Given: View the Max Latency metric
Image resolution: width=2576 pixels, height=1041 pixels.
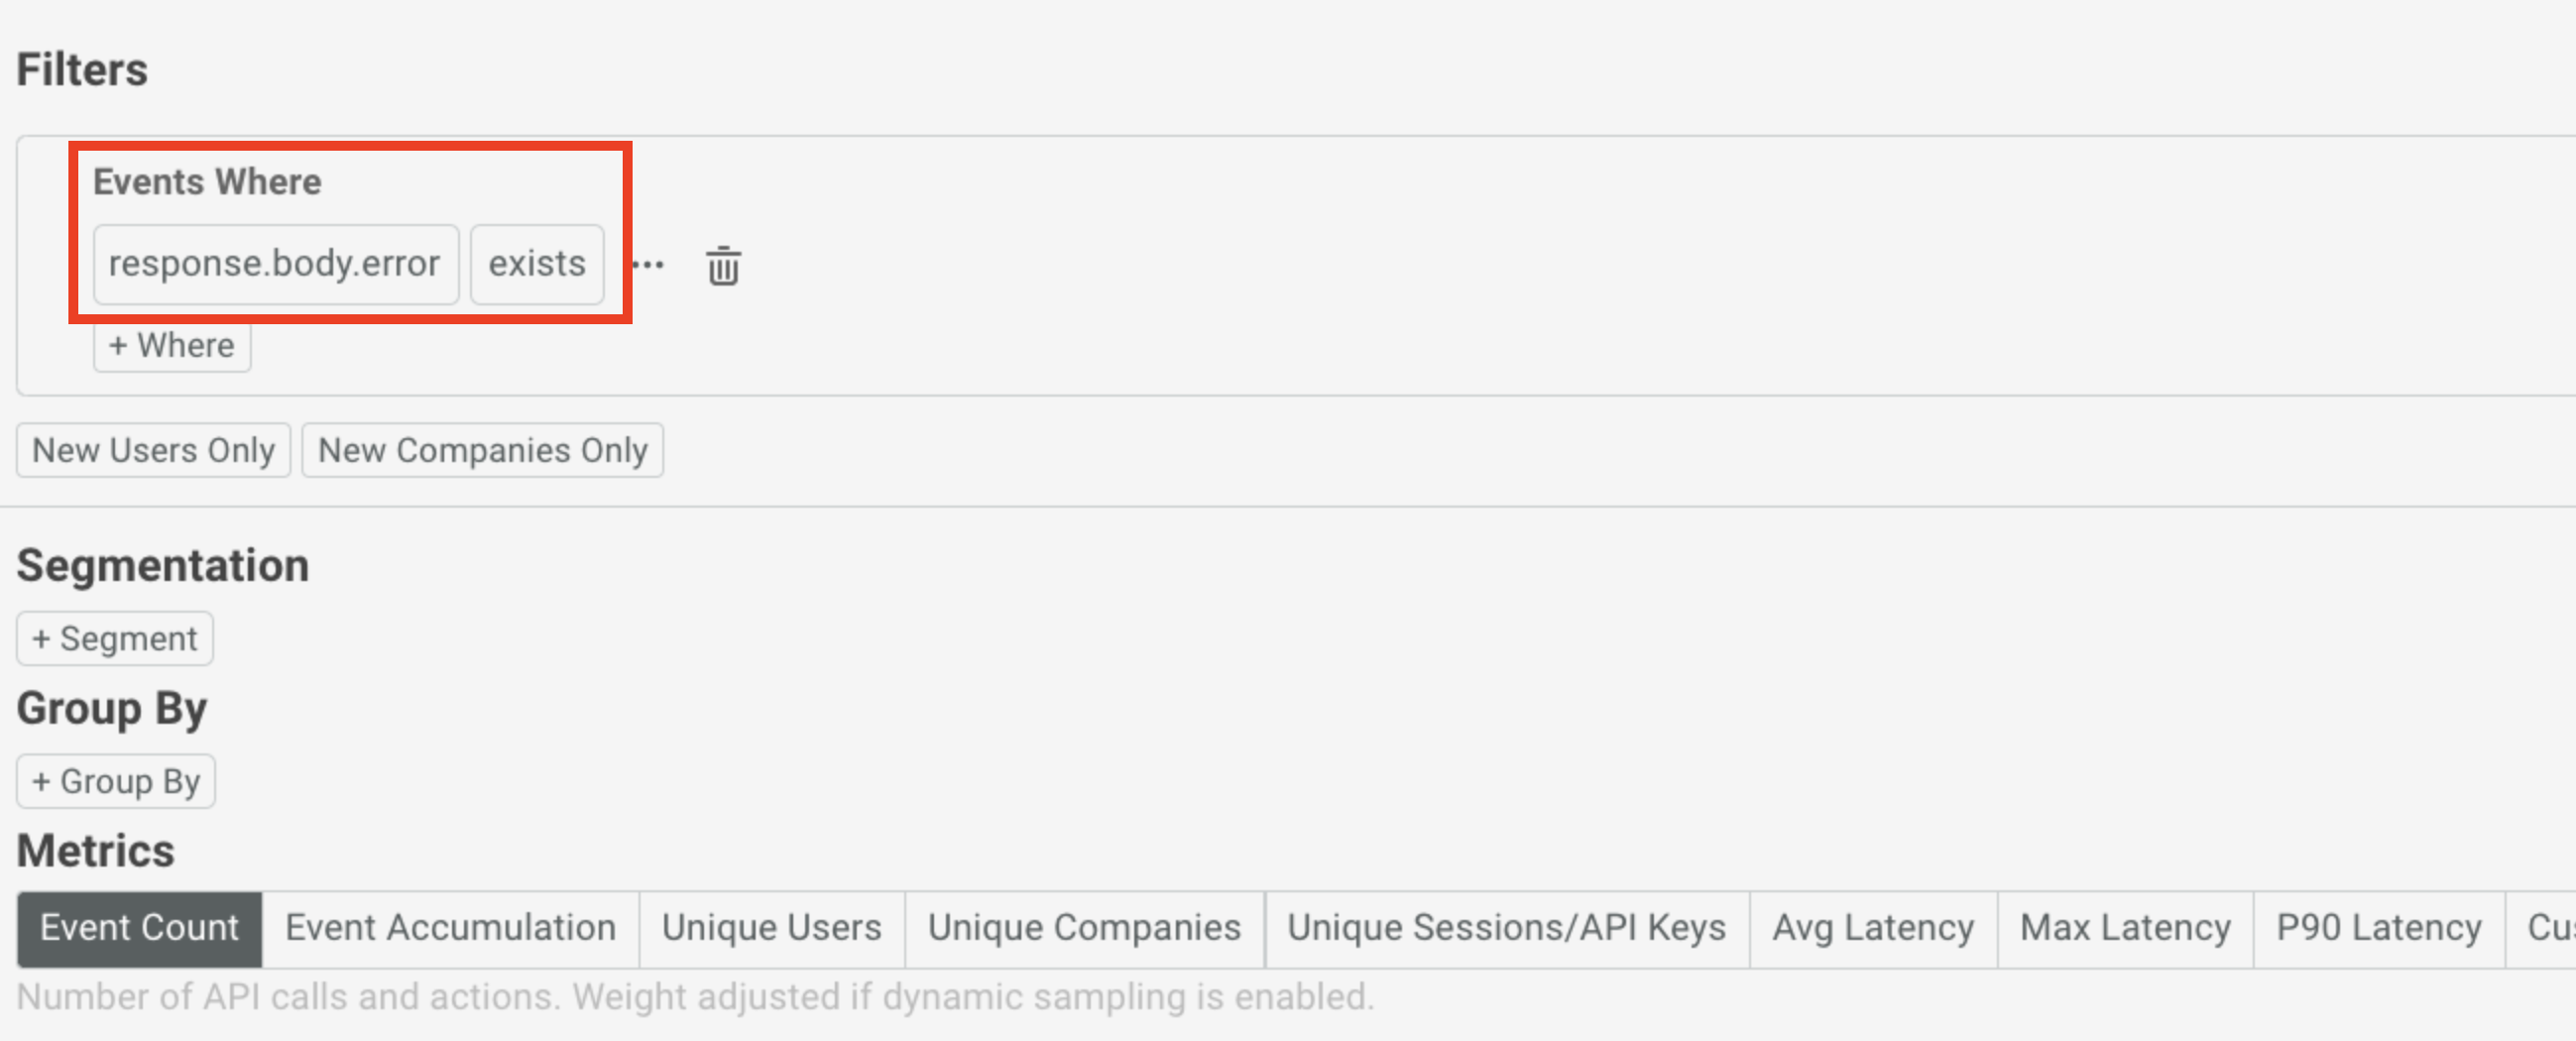Looking at the screenshot, I should (2125, 929).
